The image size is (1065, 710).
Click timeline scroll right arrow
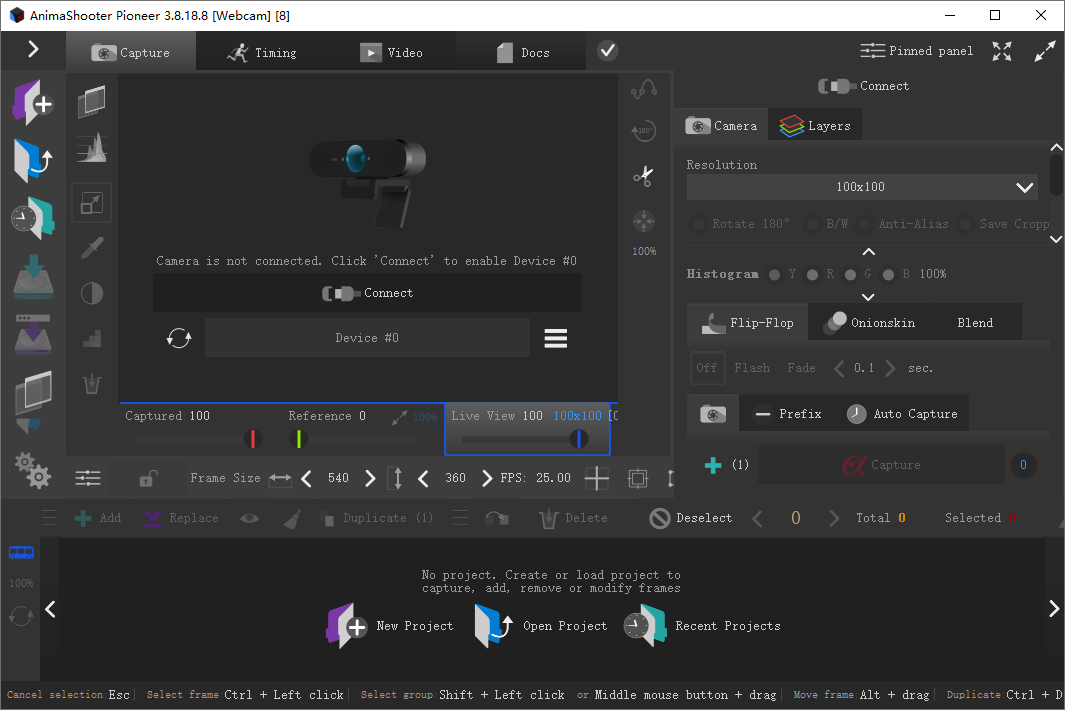click(1053, 608)
